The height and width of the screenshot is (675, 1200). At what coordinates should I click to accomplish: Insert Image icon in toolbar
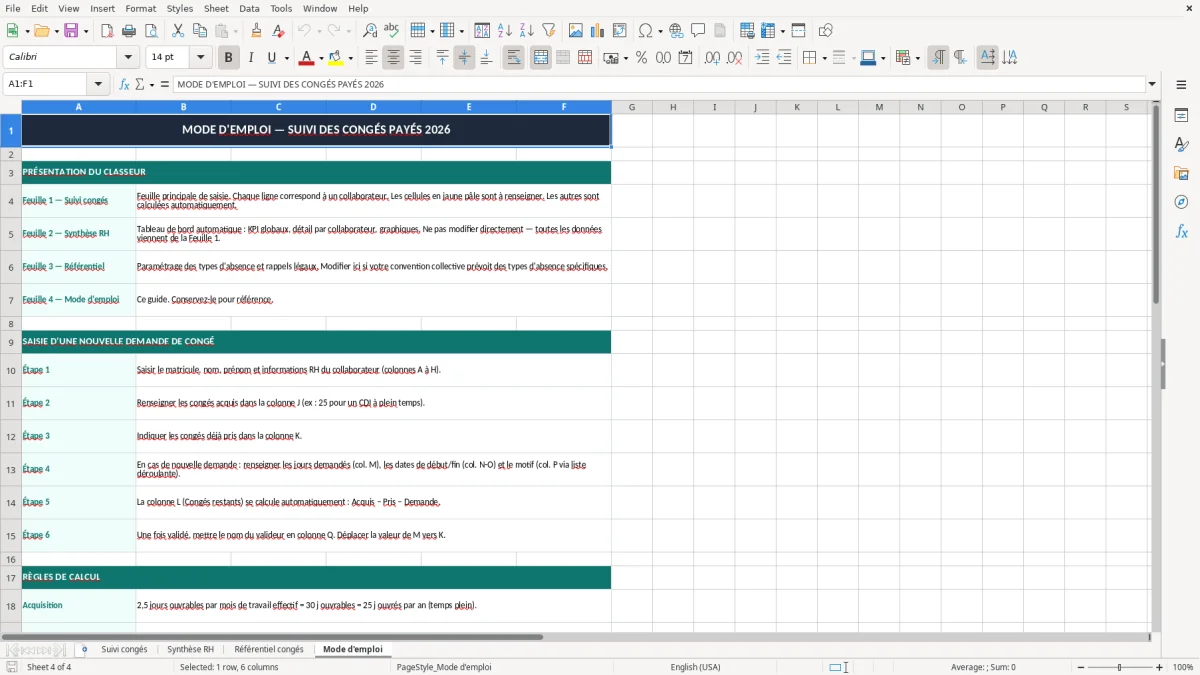pos(577,31)
